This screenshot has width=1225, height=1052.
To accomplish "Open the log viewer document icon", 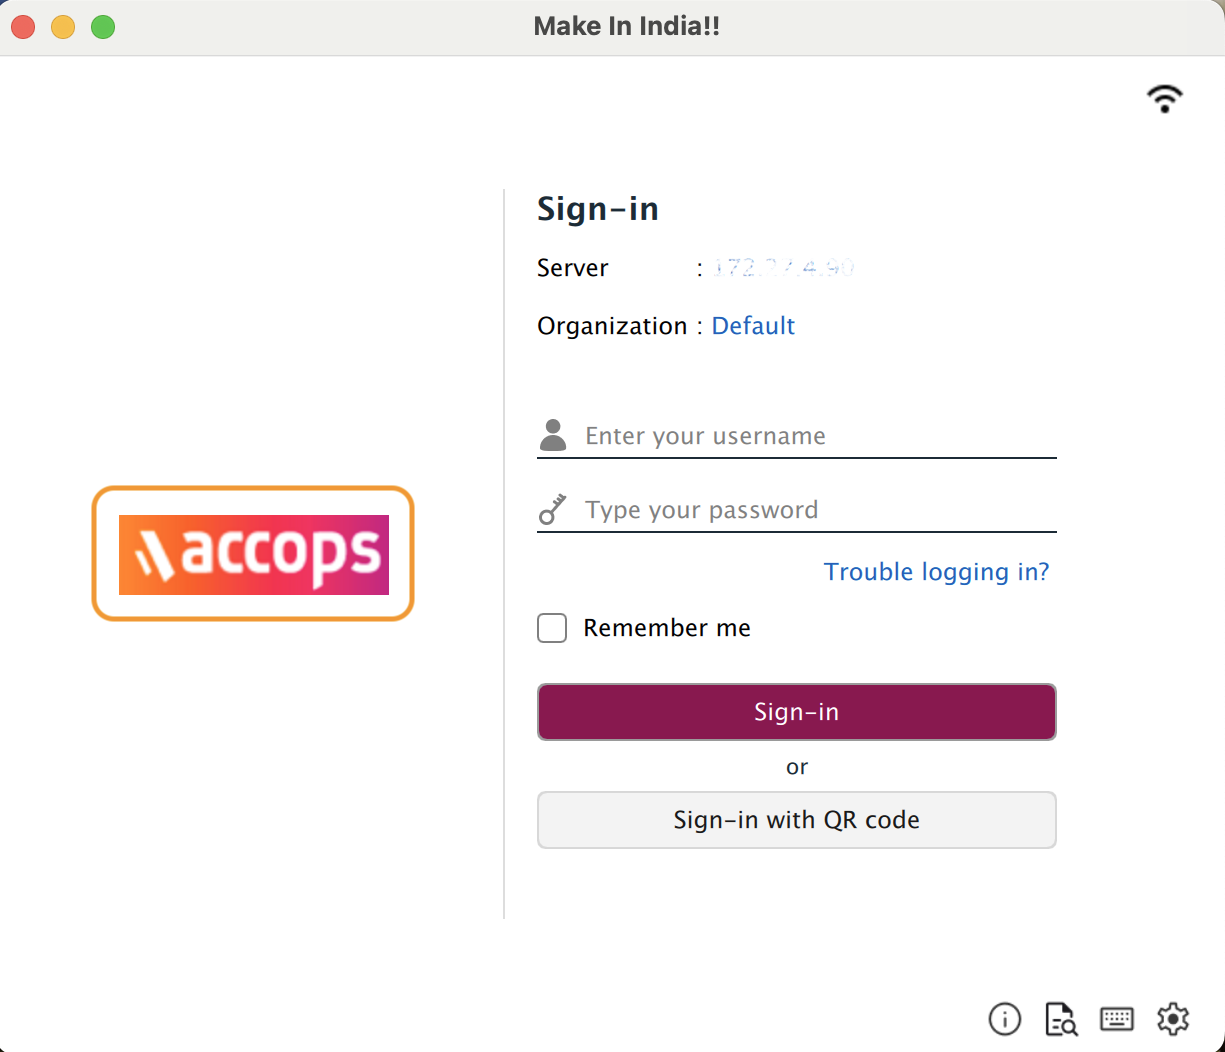I will pyautogui.click(x=1061, y=1019).
